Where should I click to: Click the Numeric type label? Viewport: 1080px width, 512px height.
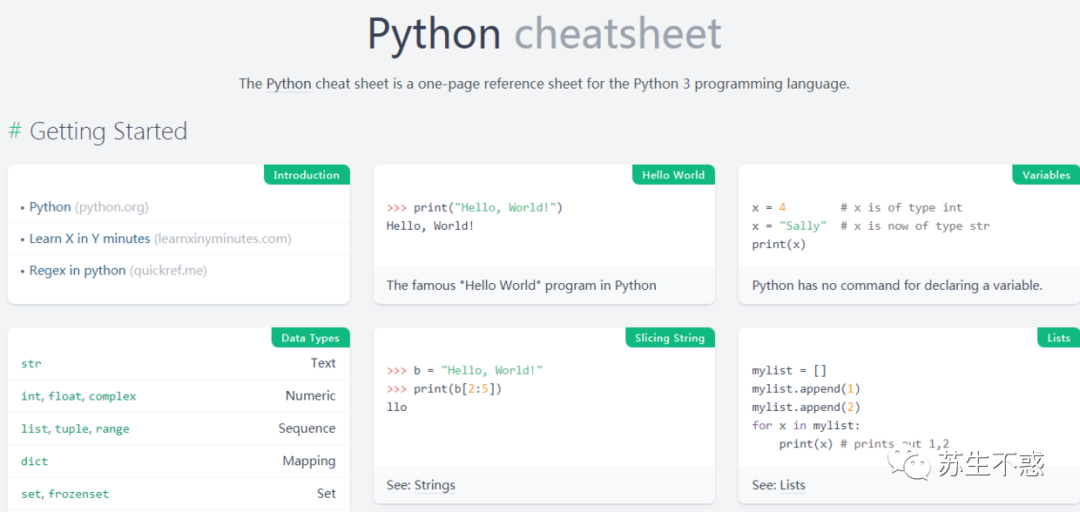[x=311, y=396]
